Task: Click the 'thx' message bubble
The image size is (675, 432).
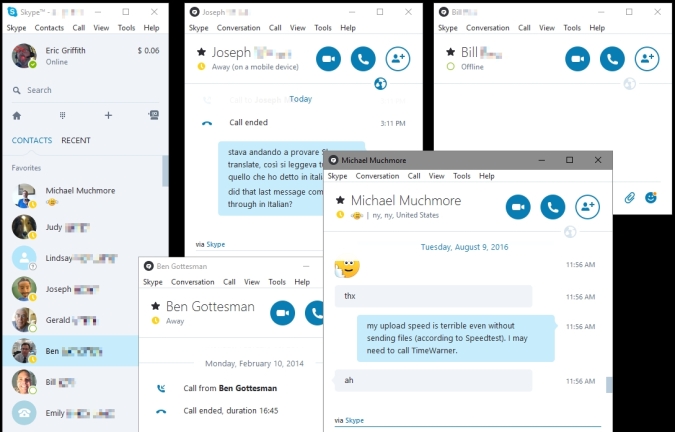Action: 433,296
